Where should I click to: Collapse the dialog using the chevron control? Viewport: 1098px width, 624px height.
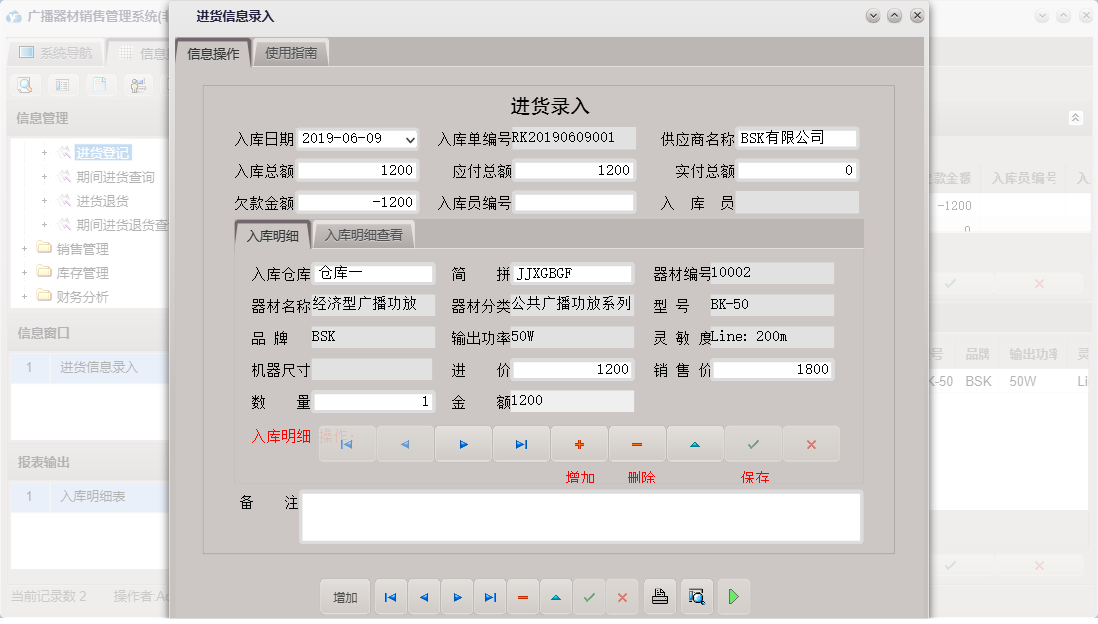871,16
